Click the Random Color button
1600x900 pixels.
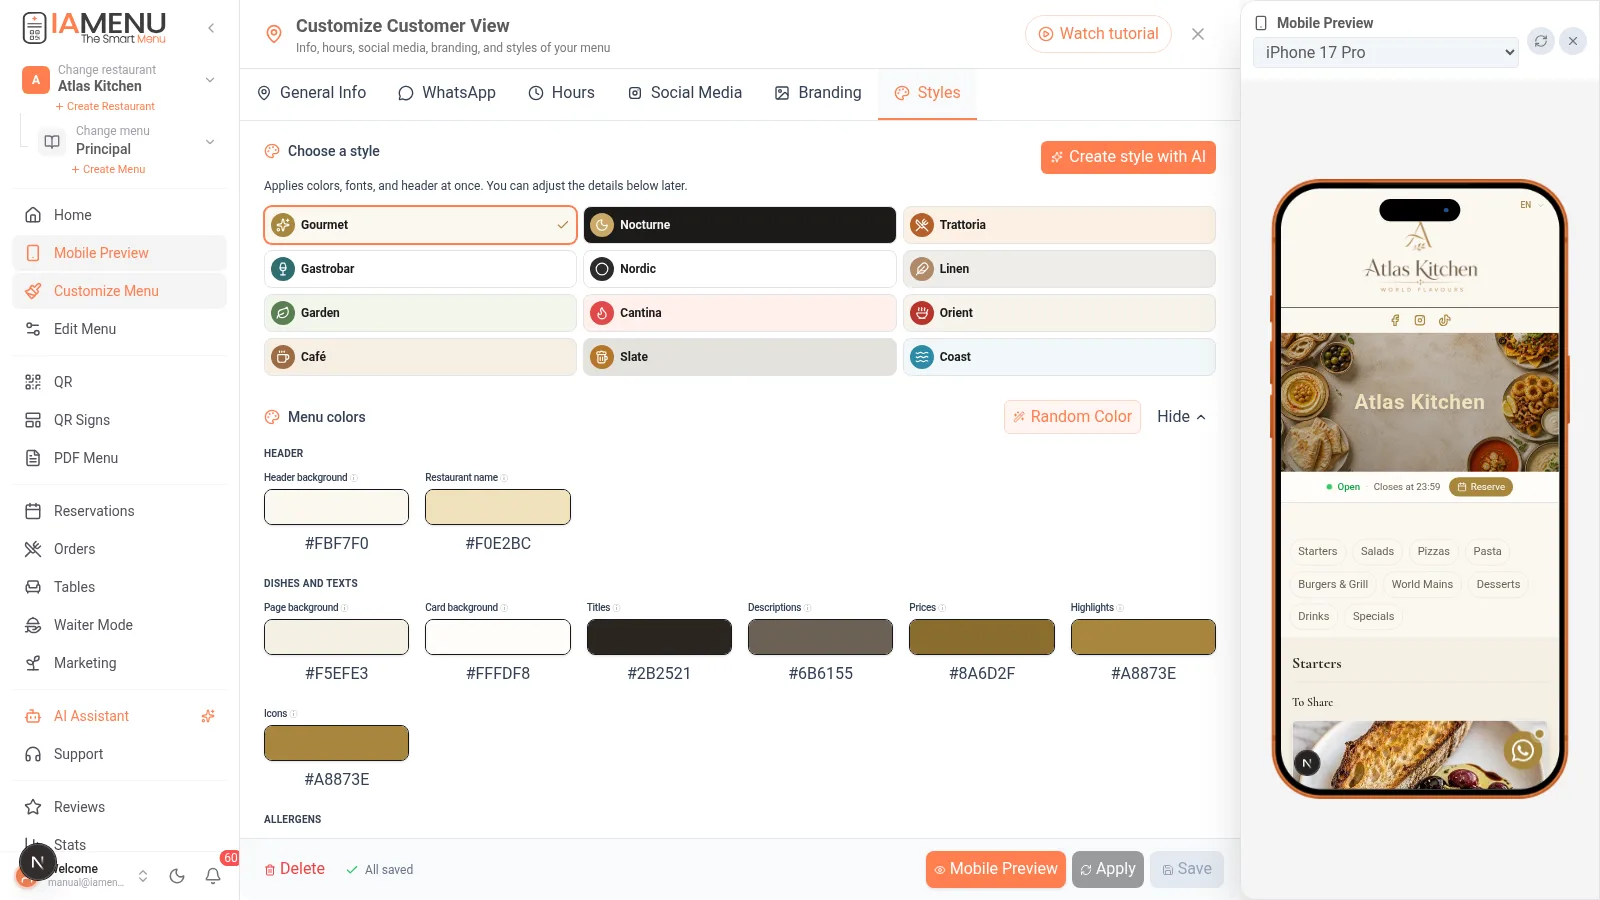pos(1072,417)
